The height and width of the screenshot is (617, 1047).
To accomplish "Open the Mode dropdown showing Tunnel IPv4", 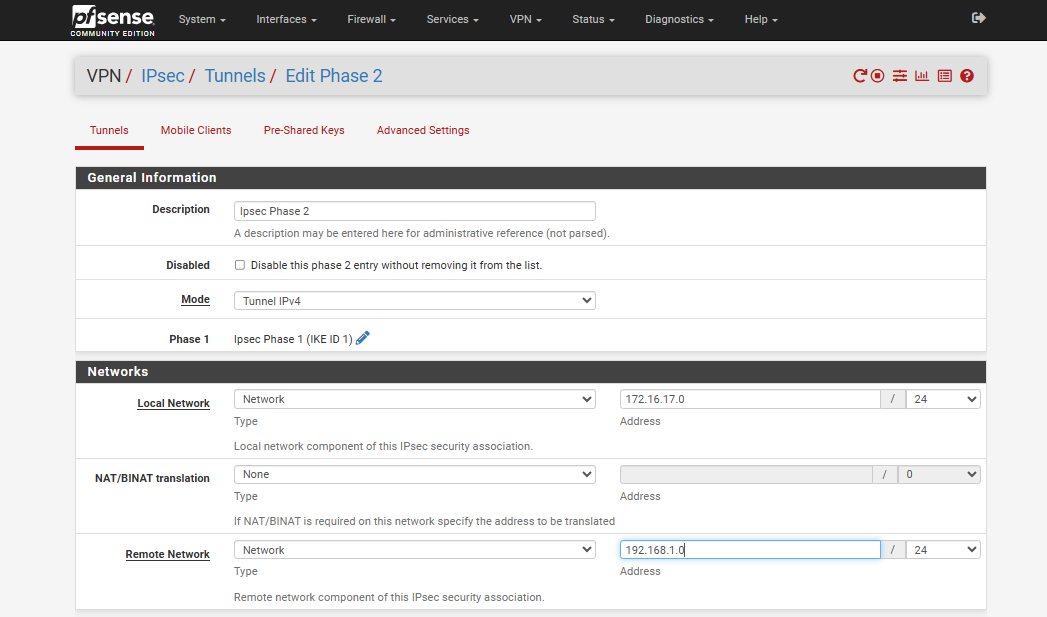I will coord(414,300).
